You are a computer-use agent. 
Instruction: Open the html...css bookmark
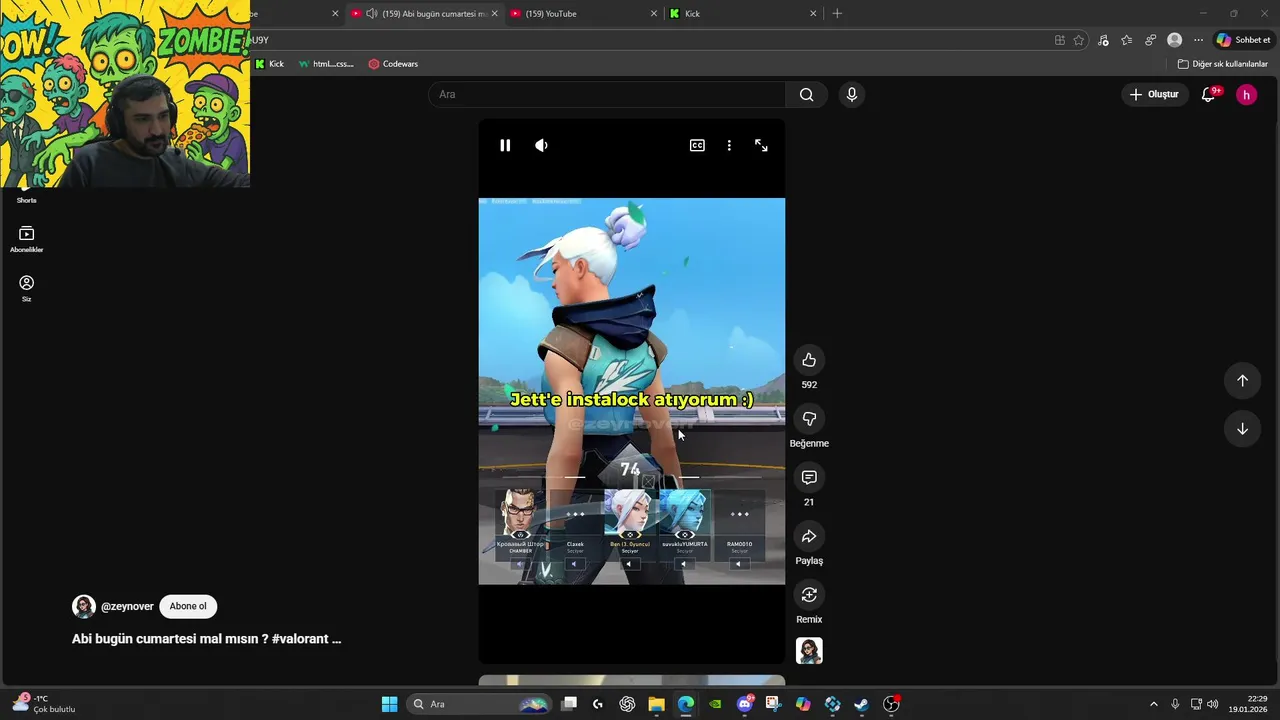pos(326,64)
